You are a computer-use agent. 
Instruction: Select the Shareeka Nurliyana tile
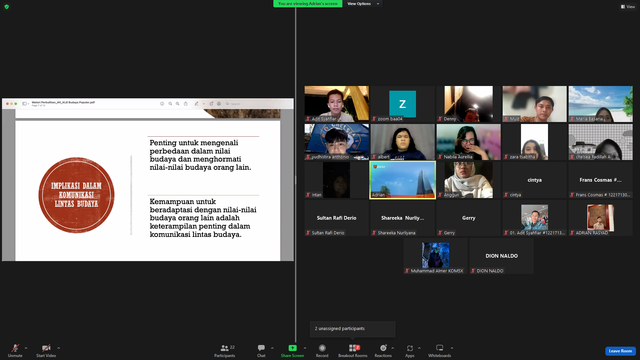402,218
